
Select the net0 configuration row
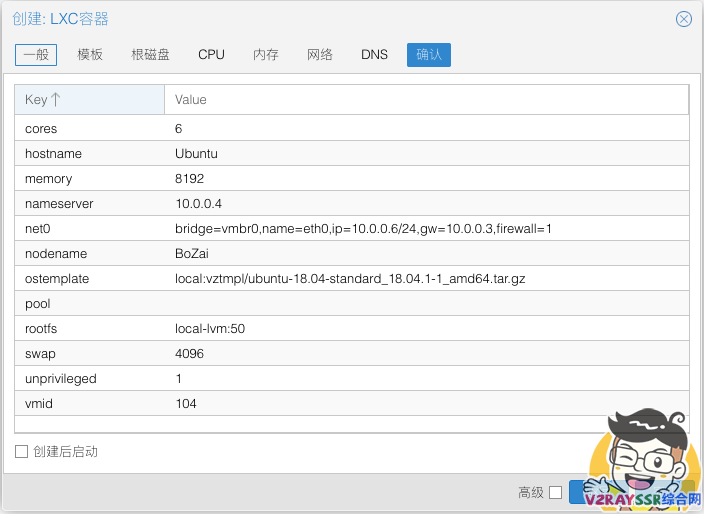[350, 229]
